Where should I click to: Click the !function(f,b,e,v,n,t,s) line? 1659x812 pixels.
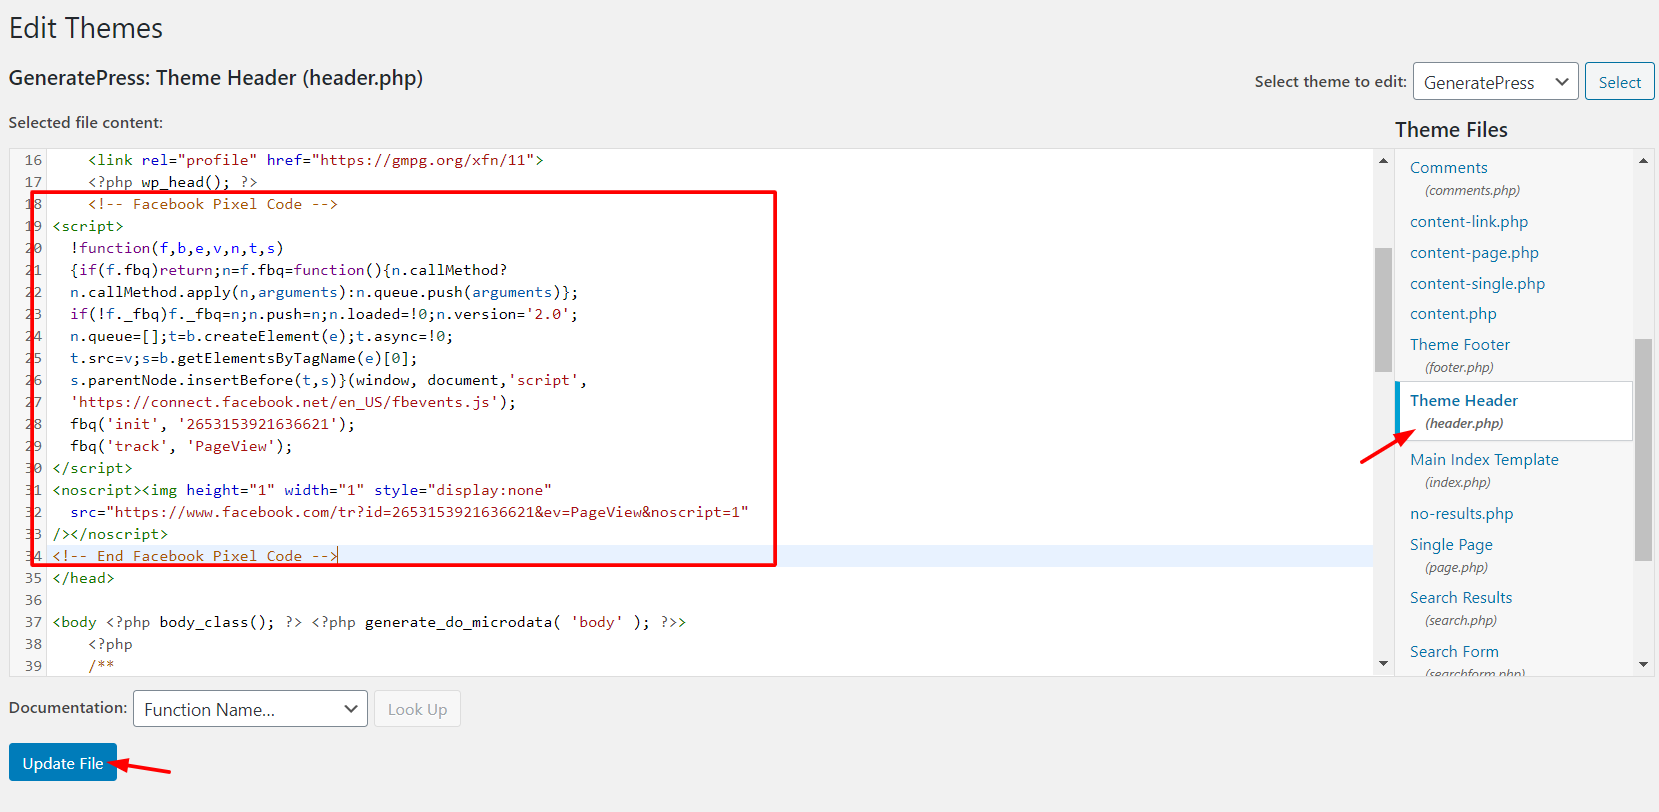177,248
